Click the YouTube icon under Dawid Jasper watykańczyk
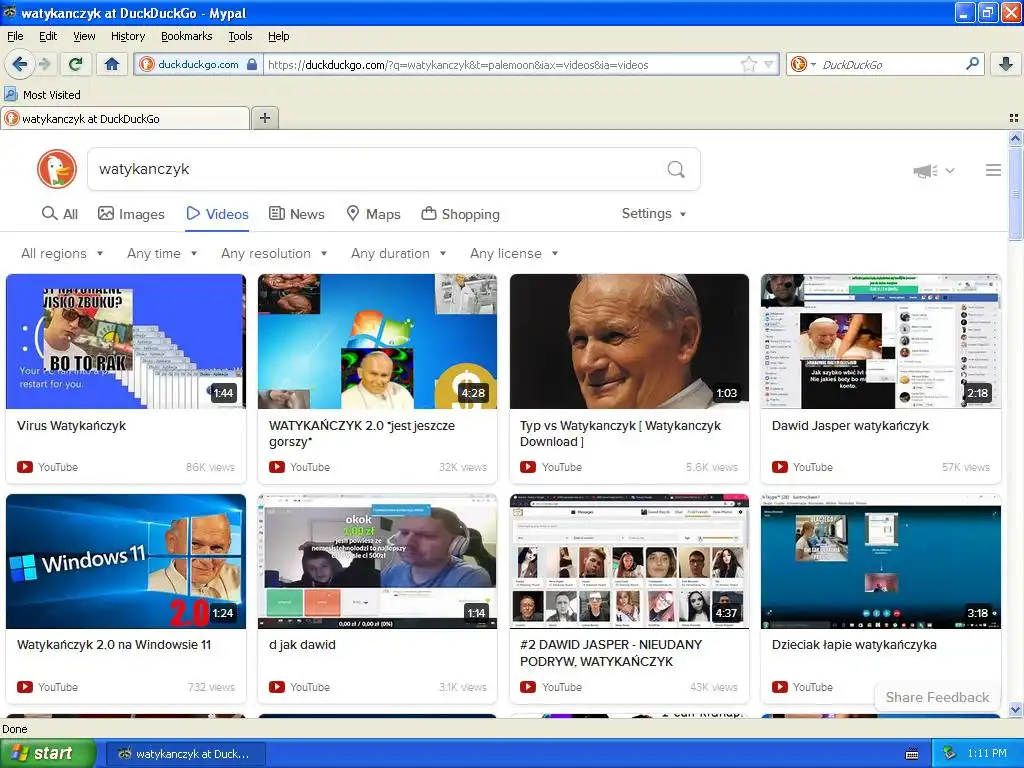Image resolution: width=1024 pixels, height=768 pixels. 780,467
